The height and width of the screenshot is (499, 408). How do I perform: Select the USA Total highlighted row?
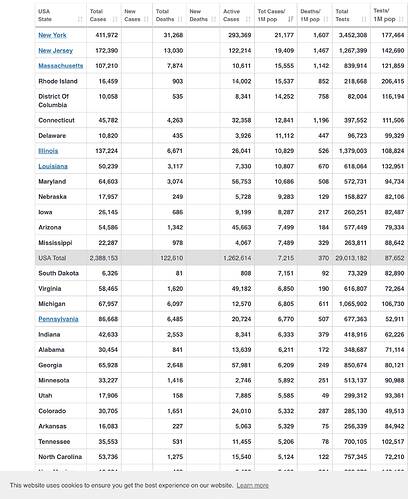tap(221, 258)
